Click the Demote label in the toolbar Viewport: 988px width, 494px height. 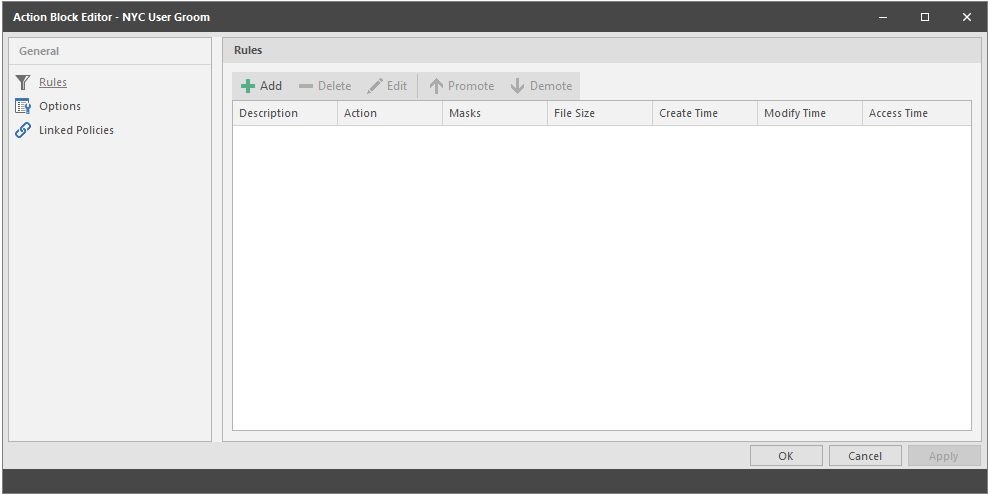(551, 86)
